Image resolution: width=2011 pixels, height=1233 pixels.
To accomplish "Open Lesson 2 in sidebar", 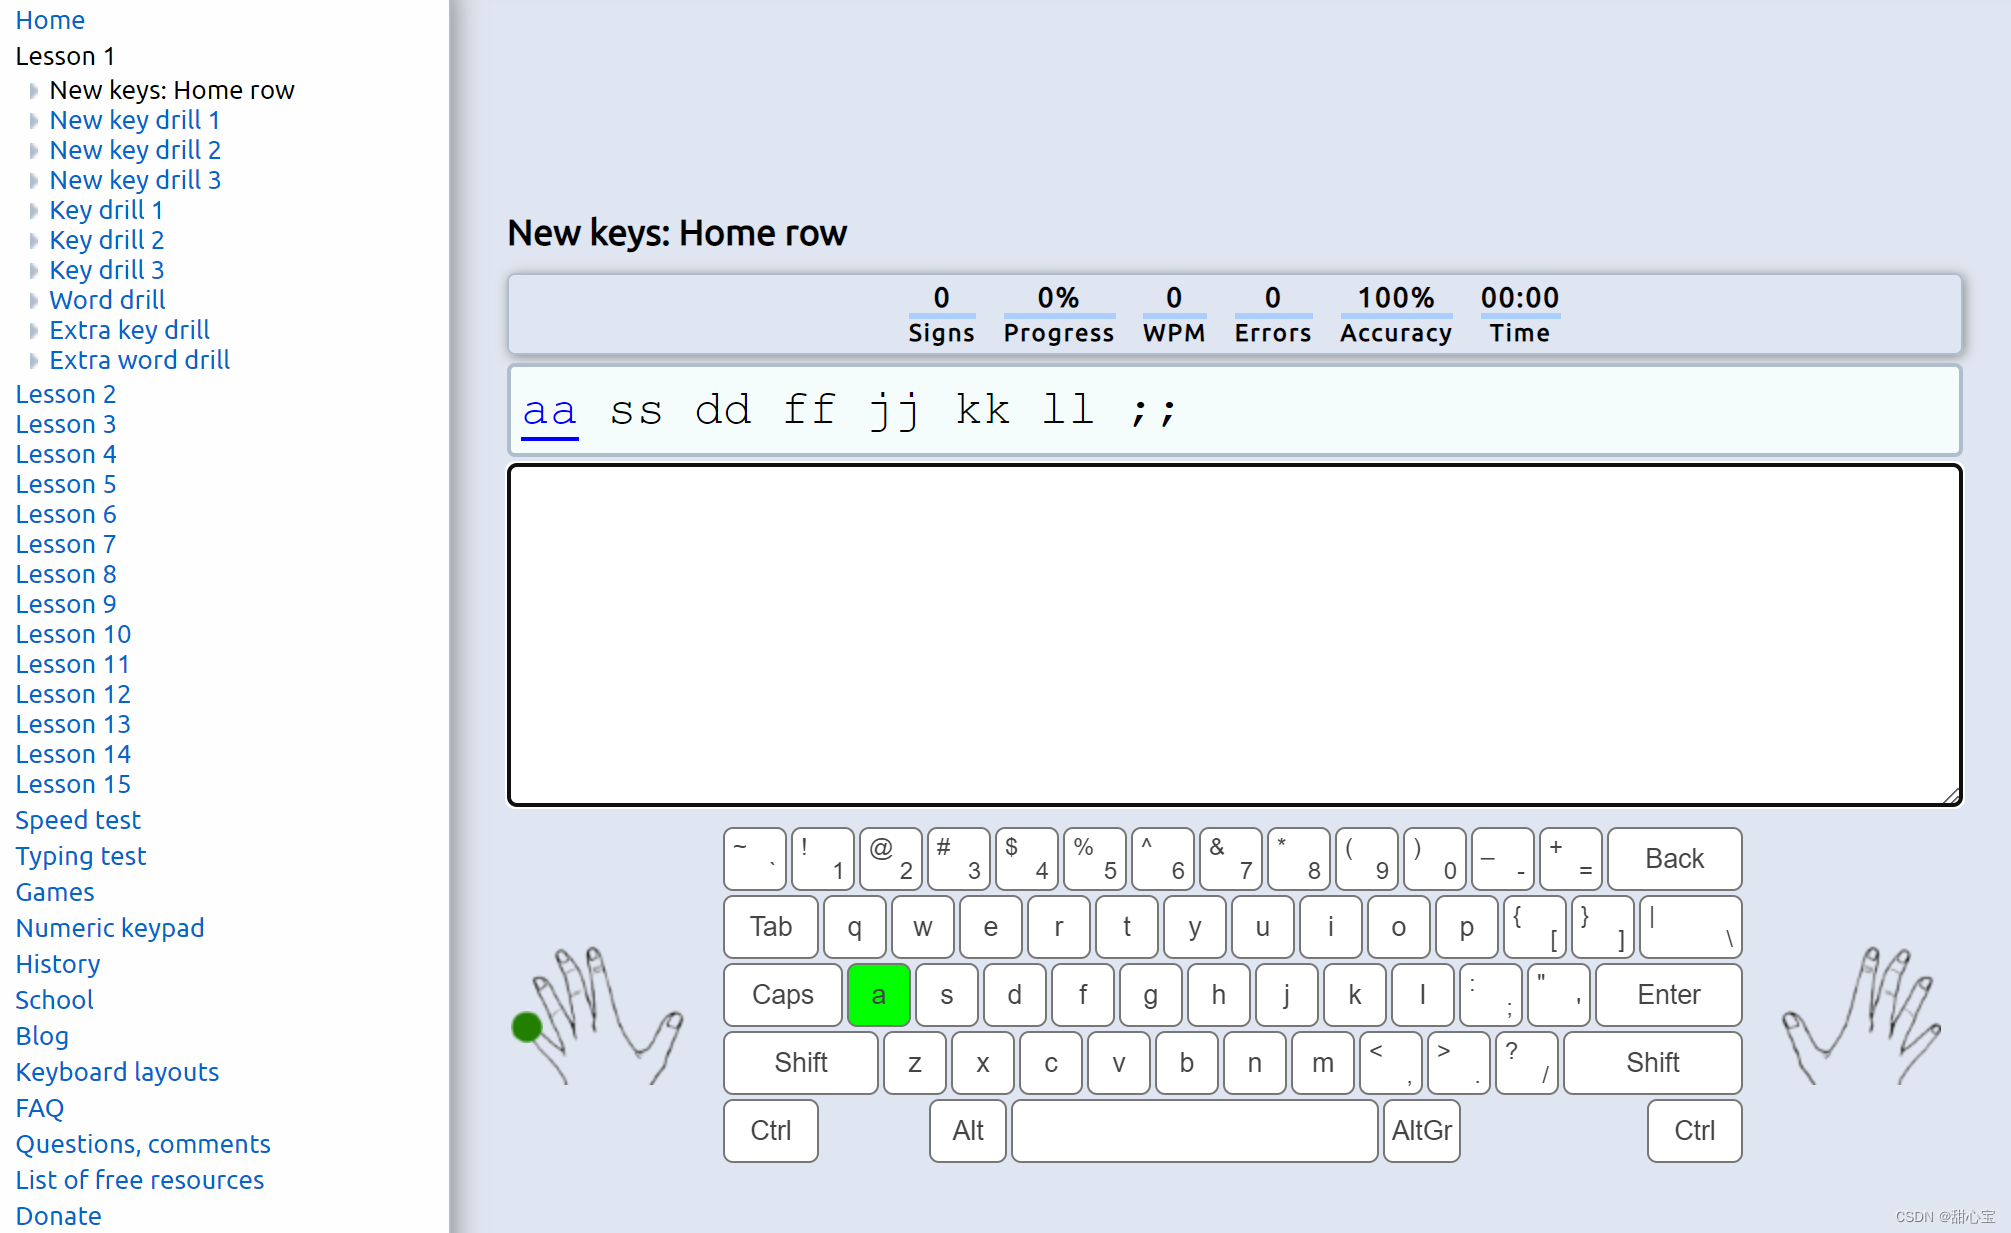I will pyautogui.click(x=66, y=394).
